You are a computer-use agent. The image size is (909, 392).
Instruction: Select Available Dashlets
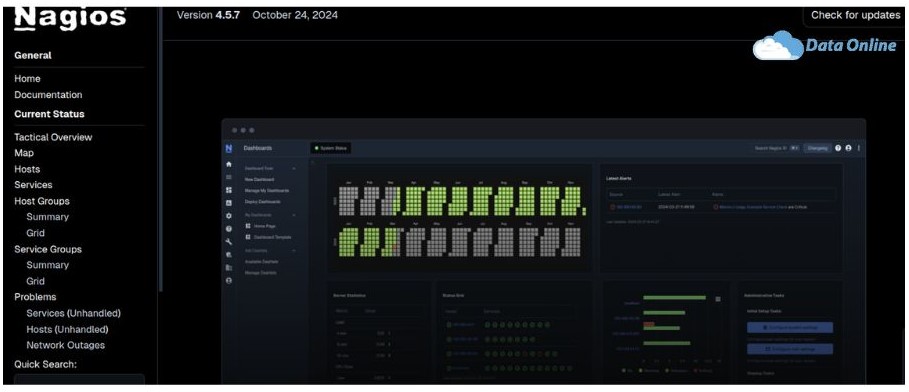(x=261, y=262)
